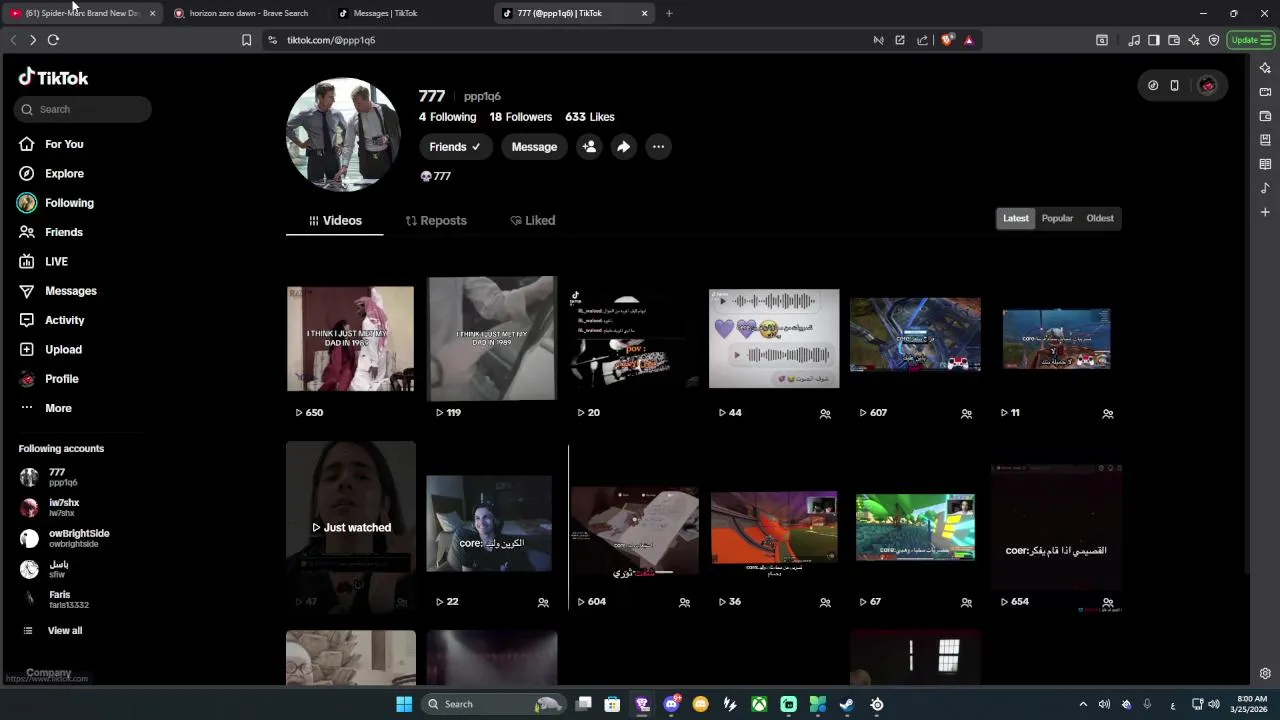Expand the More menu in sidebar
The width and height of the screenshot is (1280, 720).
[58, 408]
